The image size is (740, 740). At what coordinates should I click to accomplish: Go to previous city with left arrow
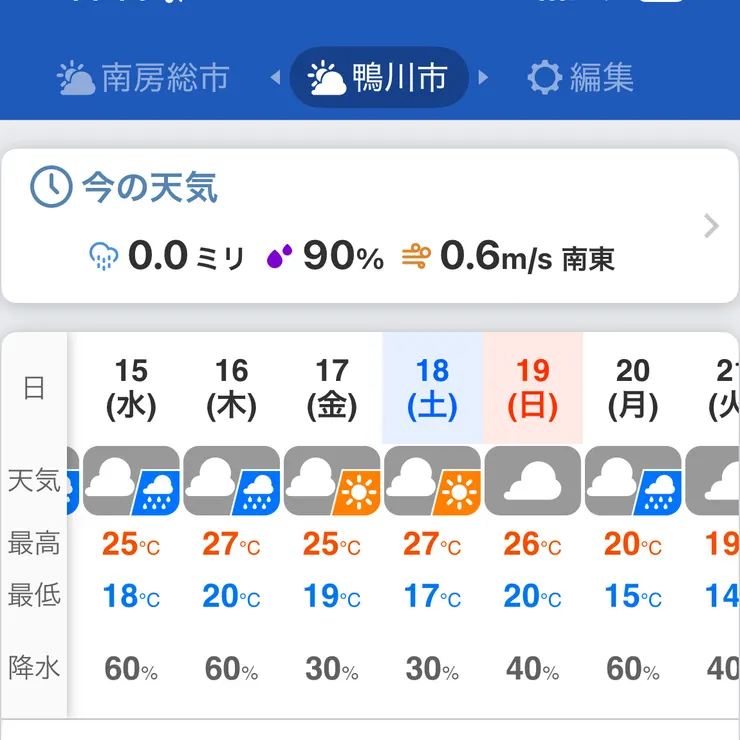[275, 78]
